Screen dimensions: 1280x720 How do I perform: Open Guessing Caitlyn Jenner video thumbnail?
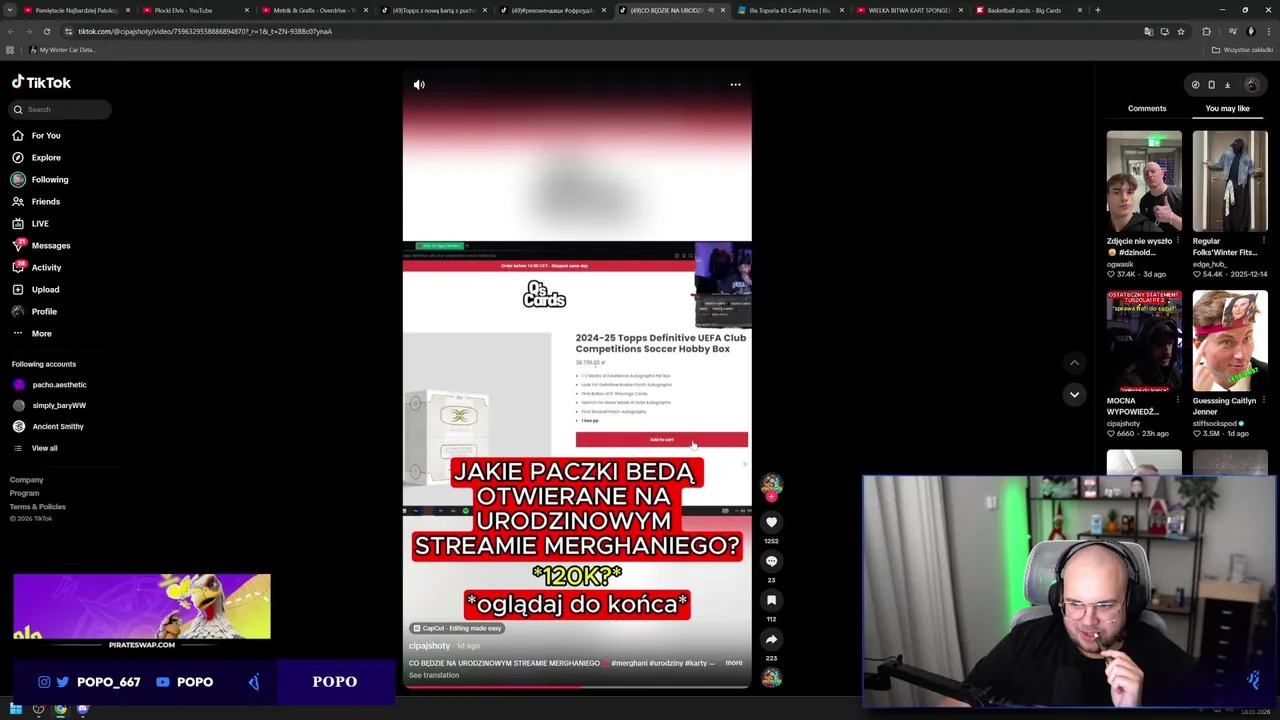pos(1230,341)
